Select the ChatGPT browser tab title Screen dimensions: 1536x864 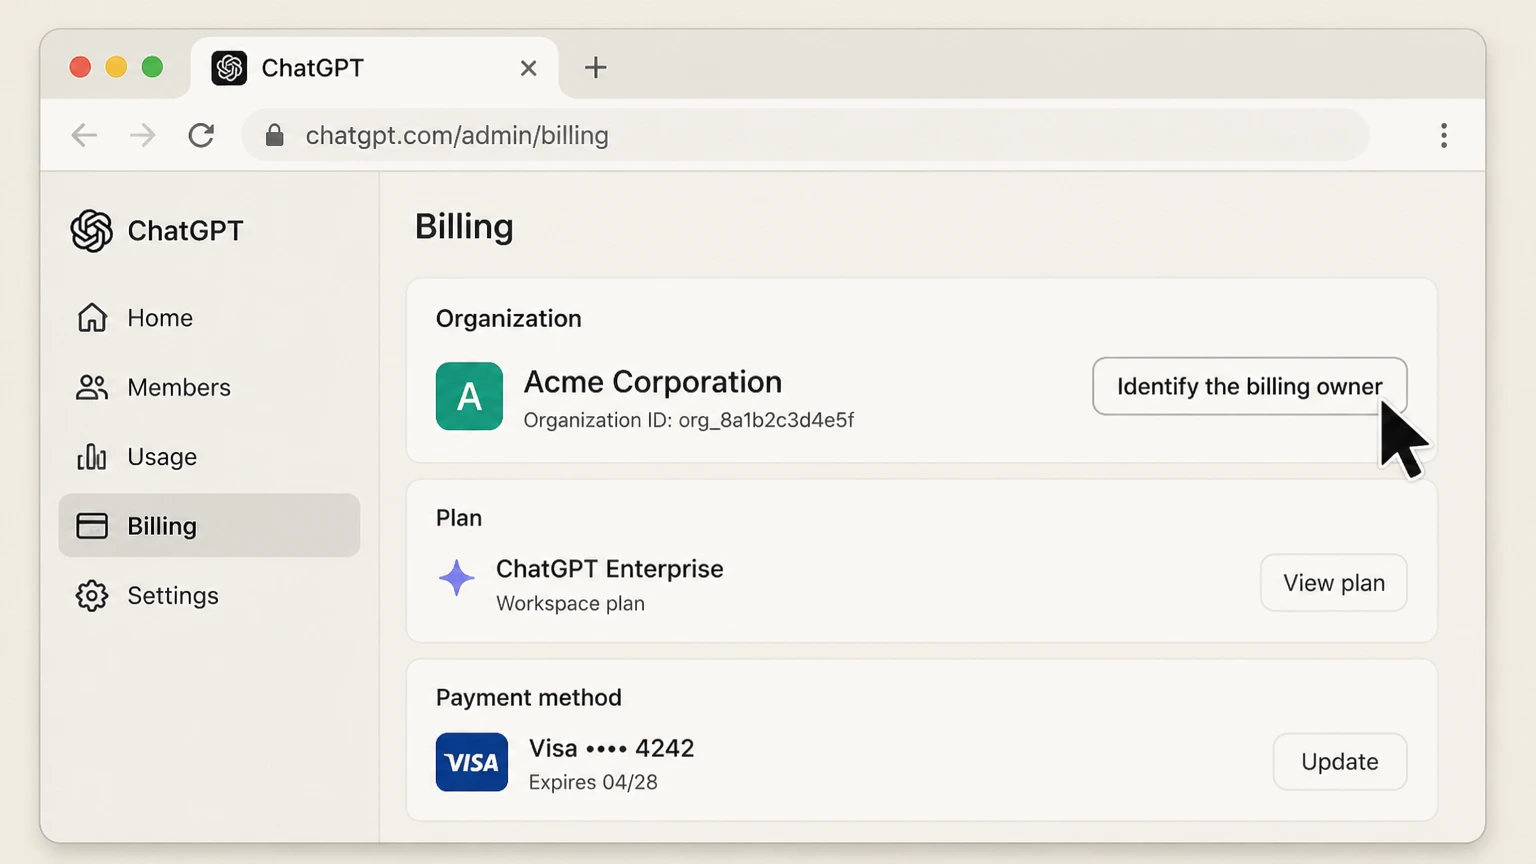click(x=313, y=68)
